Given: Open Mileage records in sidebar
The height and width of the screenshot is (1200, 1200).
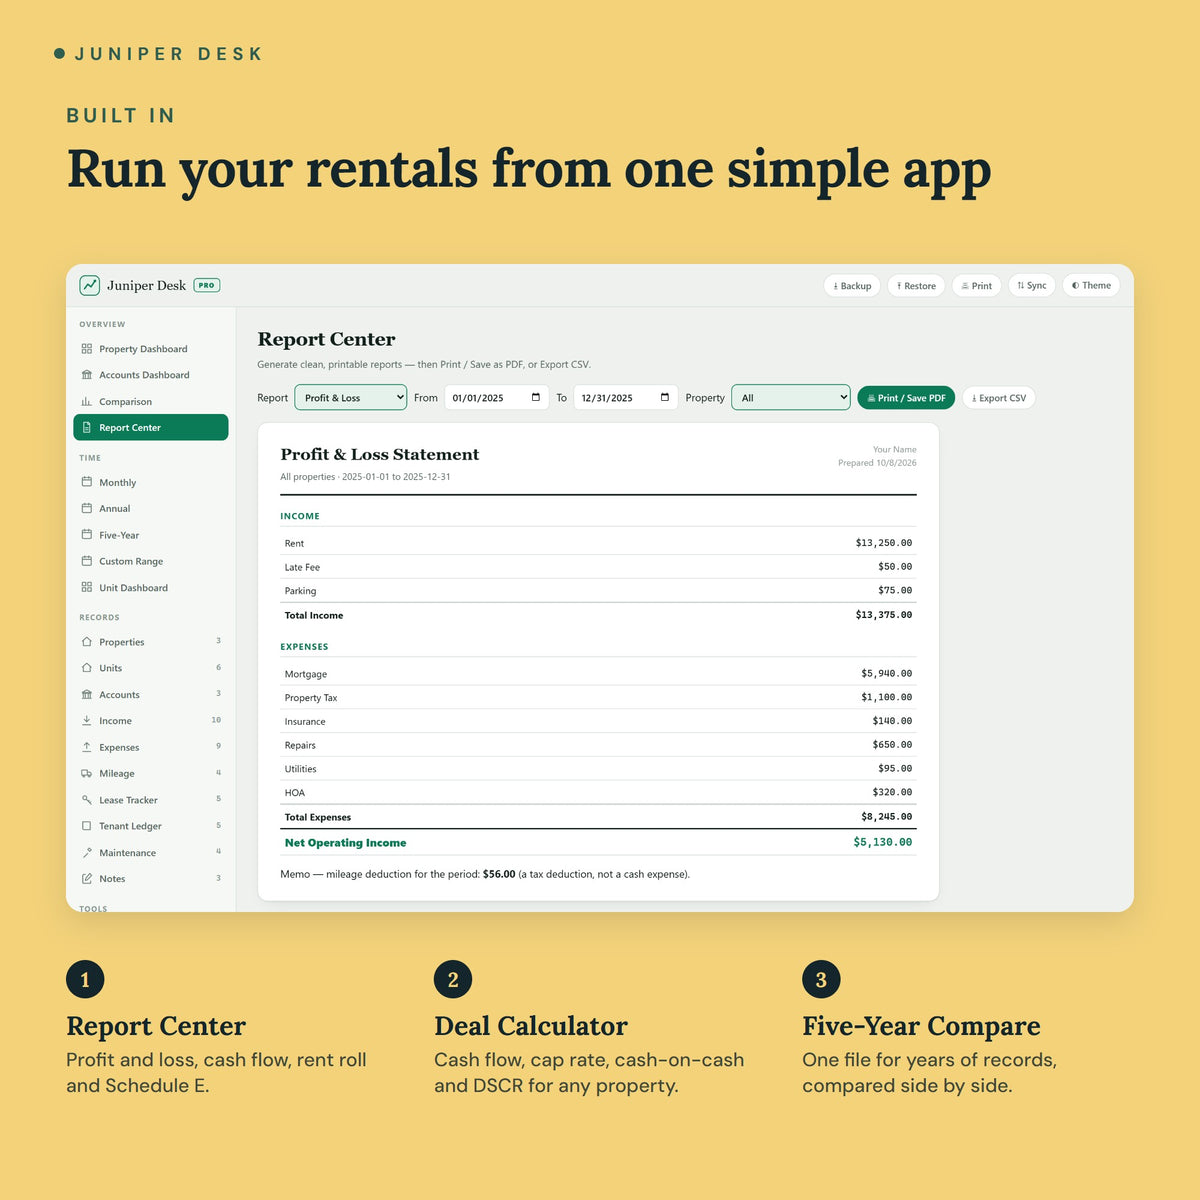Looking at the screenshot, I should (150, 773).
